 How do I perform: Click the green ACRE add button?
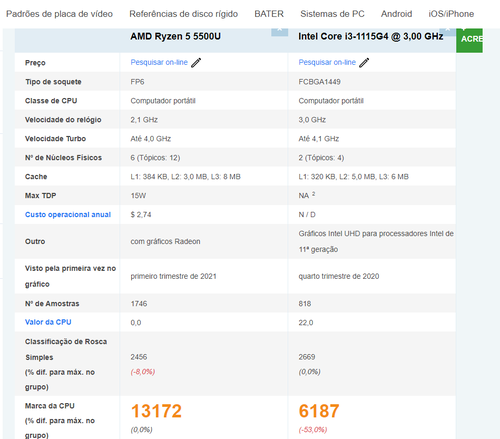click(x=469, y=40)
